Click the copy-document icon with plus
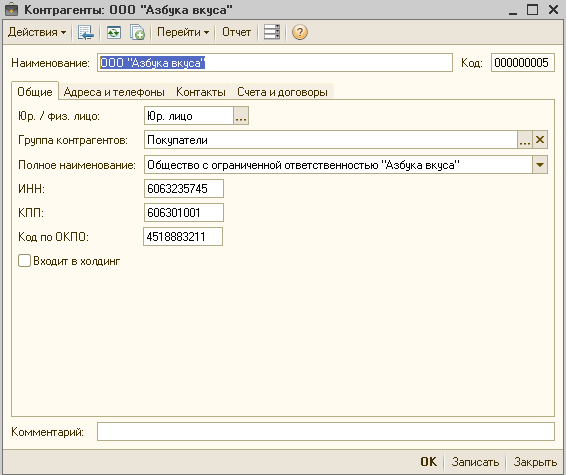 pyautogui.click(x=137, y=32)
